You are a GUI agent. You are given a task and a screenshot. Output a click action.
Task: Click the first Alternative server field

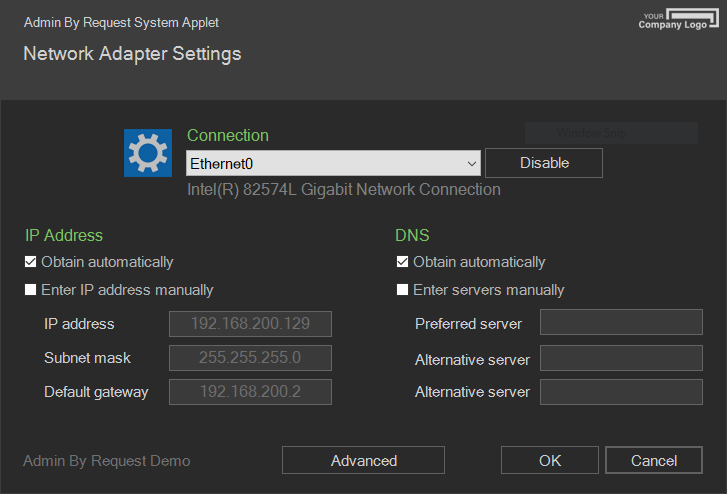pos(621,358)
